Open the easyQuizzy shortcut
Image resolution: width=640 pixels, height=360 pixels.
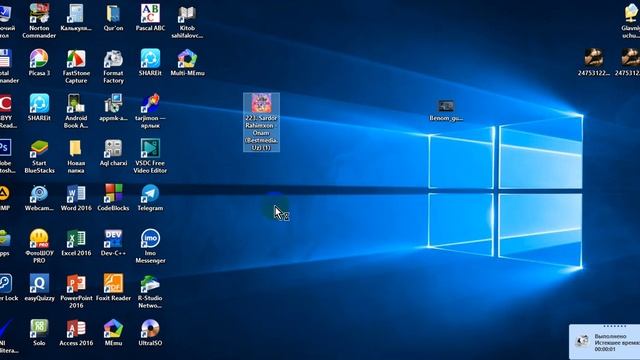tap(39, 287)
